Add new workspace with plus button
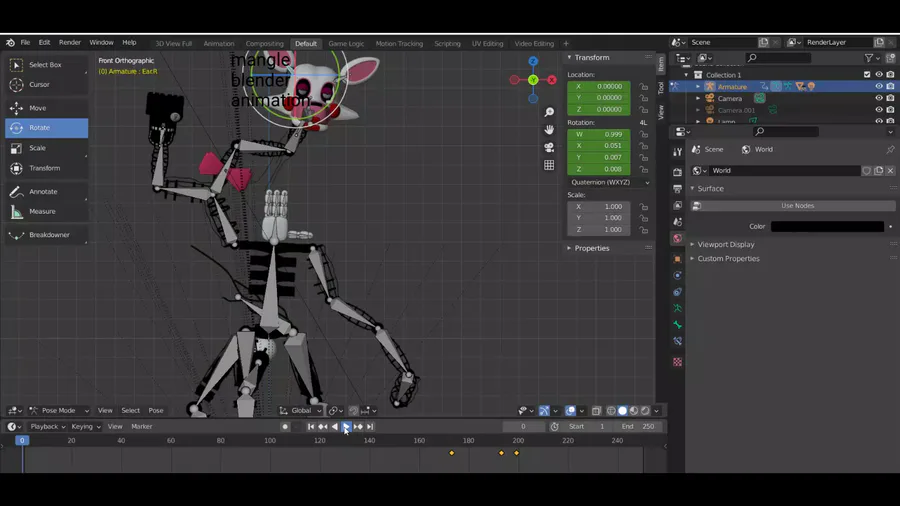This screenshot has height=506, width=900. tap(566, 44)
